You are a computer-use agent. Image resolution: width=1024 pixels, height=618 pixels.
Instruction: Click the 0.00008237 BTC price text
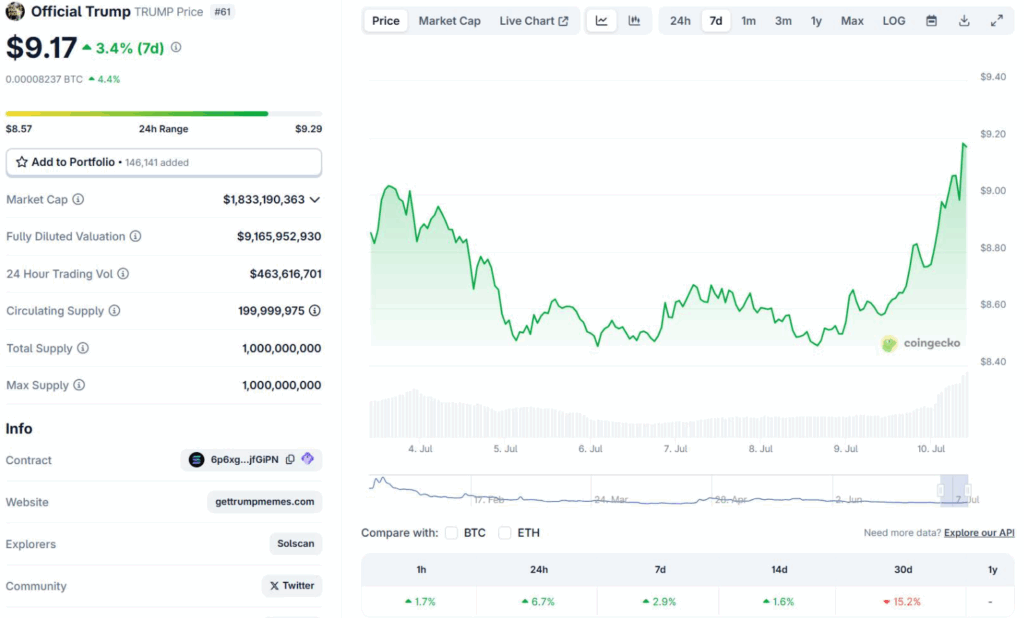tap(44, 80)
